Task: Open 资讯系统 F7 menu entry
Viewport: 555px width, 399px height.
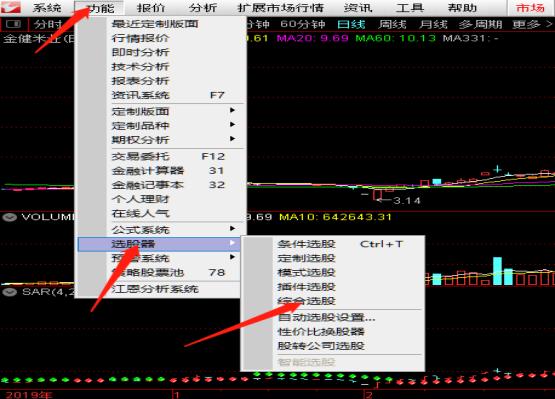Action: pyautogui.click(x=159, y=95)
